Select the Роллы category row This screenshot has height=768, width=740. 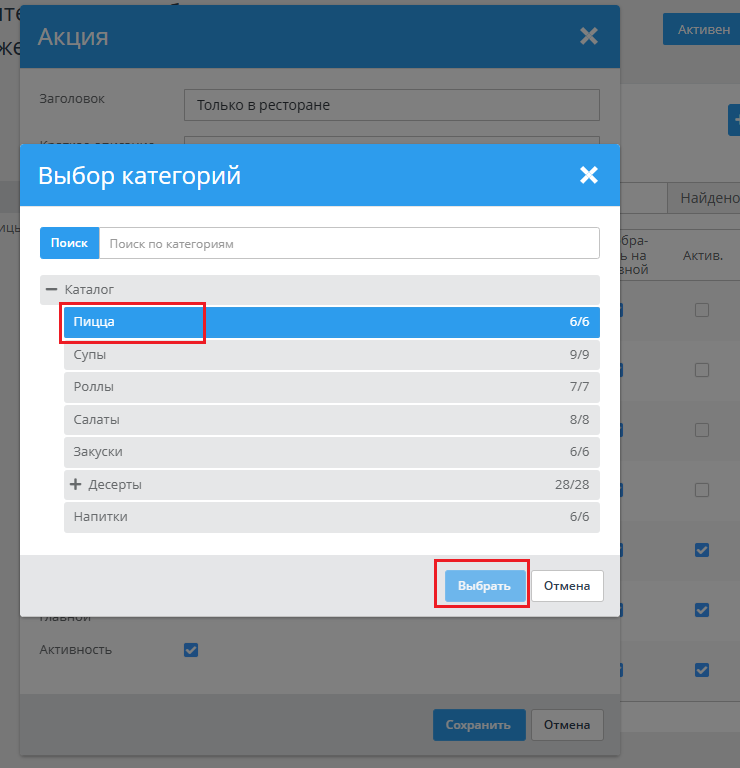(331, 387)
